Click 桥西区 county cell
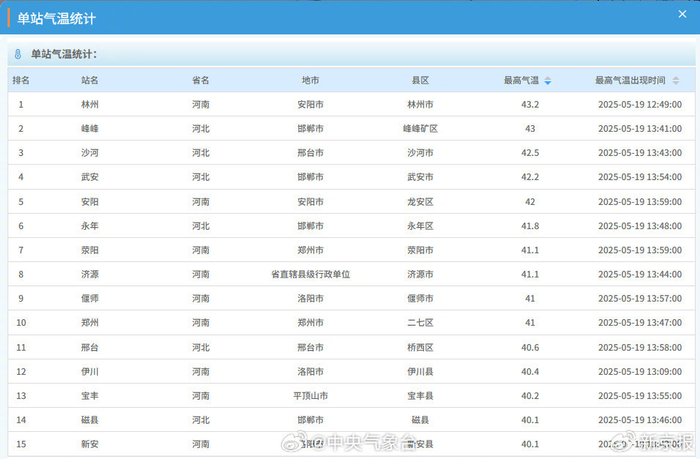Viewport: 700px width, 459px height. pyautogui.click(x=421, y=347)
